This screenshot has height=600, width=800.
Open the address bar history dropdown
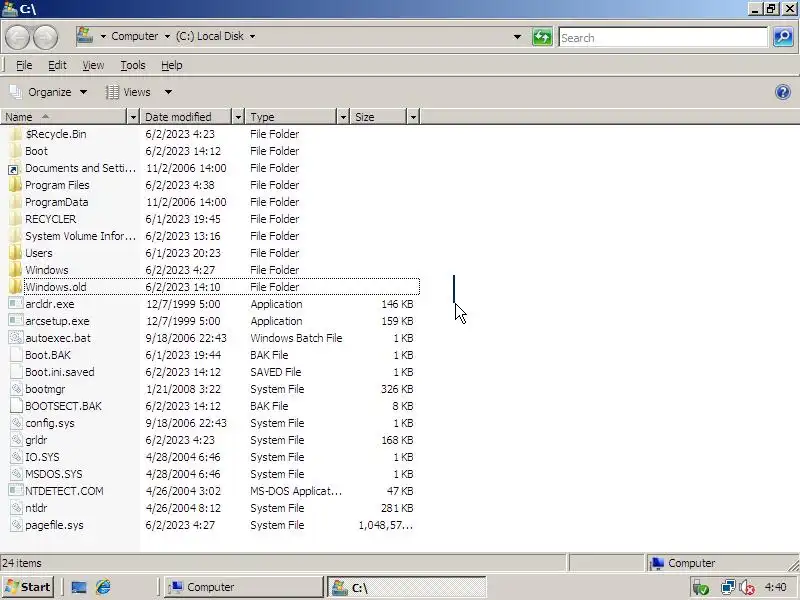(x=517, y=37)
